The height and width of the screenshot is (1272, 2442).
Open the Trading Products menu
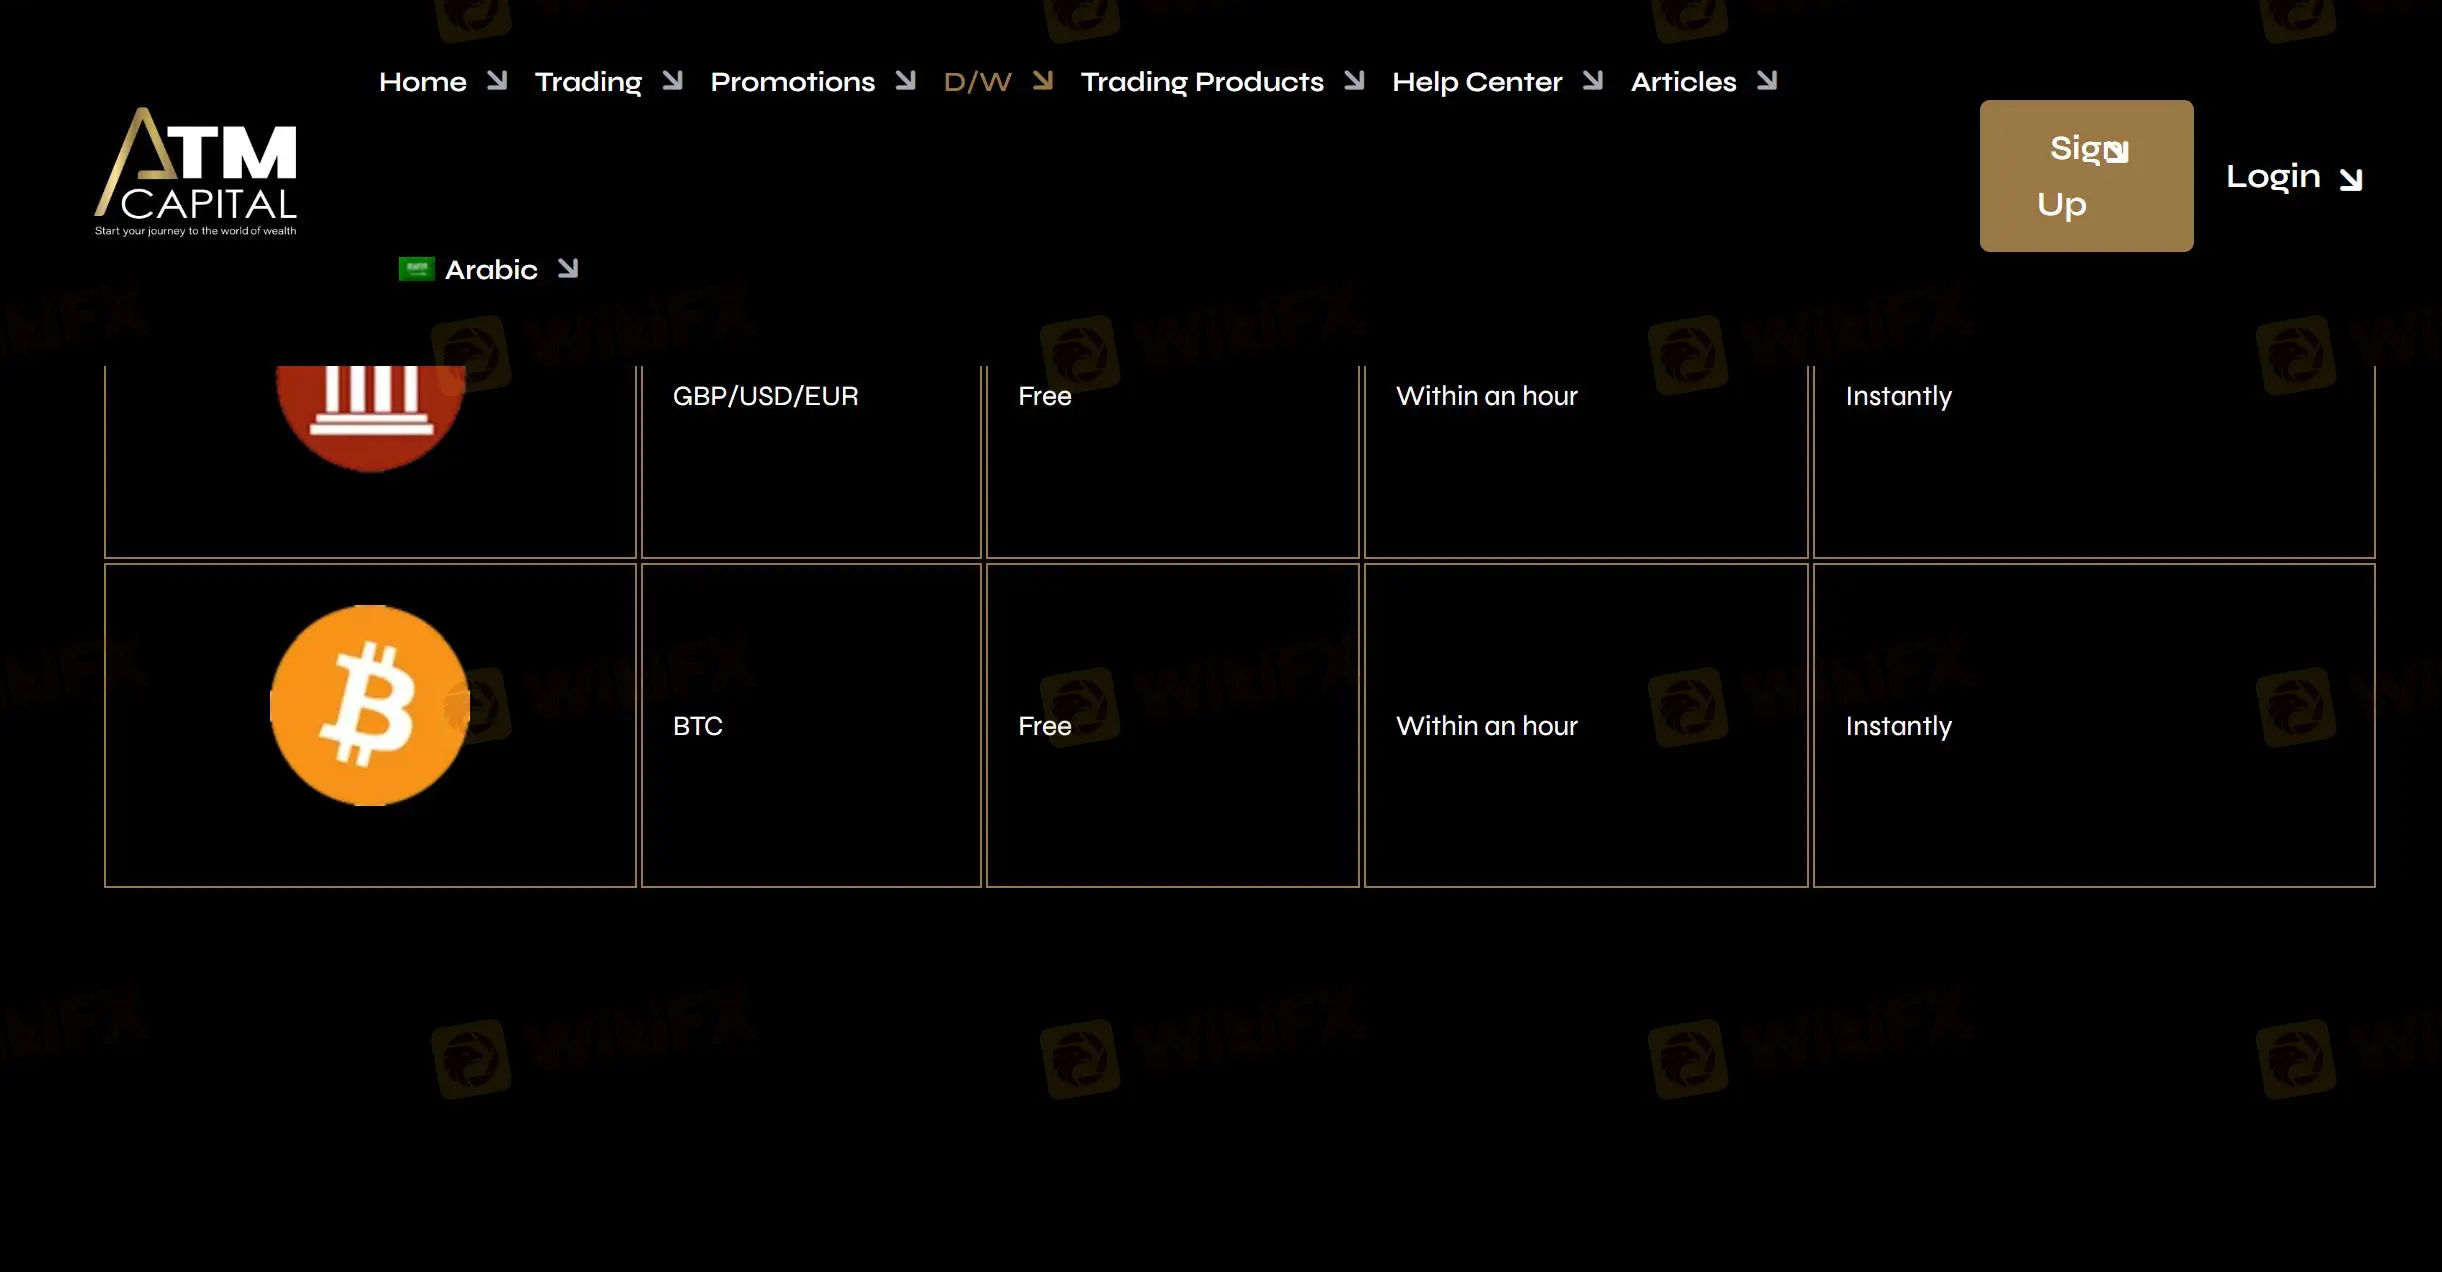(x=1201, y=82)
